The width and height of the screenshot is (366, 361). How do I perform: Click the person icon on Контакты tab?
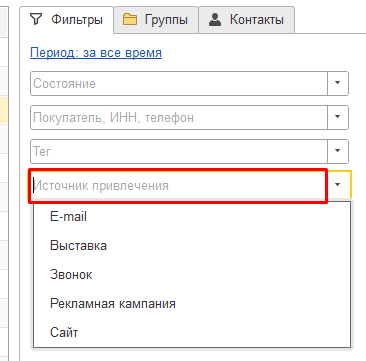tap(215, 19)
